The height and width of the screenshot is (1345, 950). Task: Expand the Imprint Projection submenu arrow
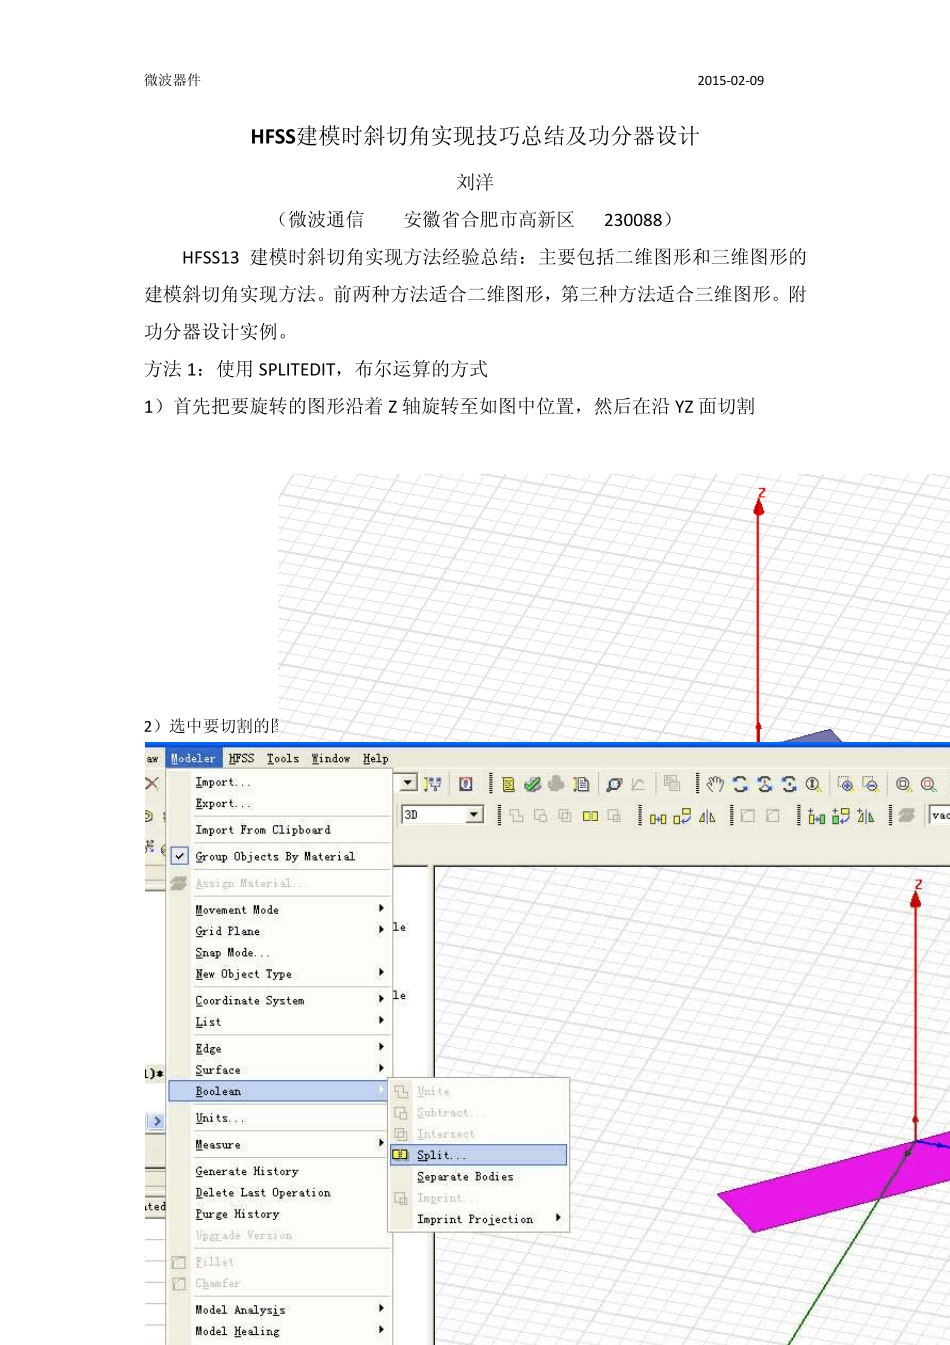pyautogui.click(x=558, y=1218)
